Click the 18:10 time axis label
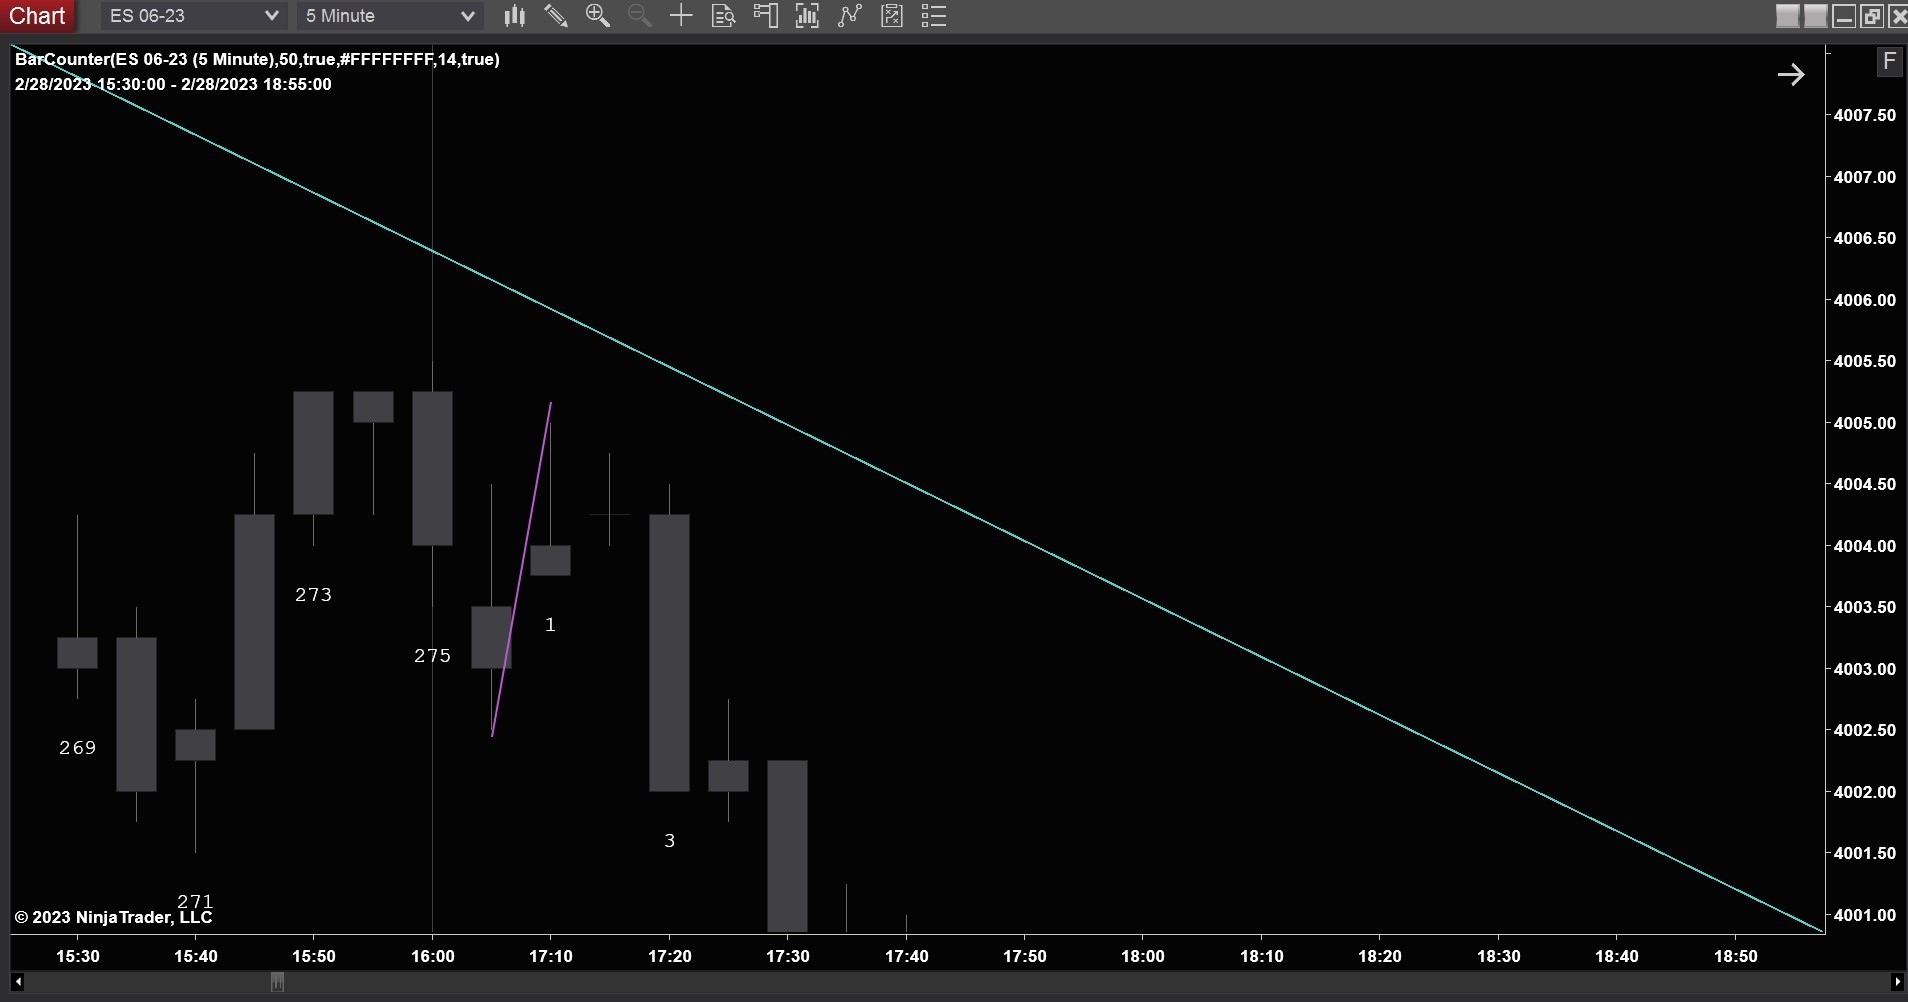This screenshot has width=1908, height=1002. click(1262, 956)
